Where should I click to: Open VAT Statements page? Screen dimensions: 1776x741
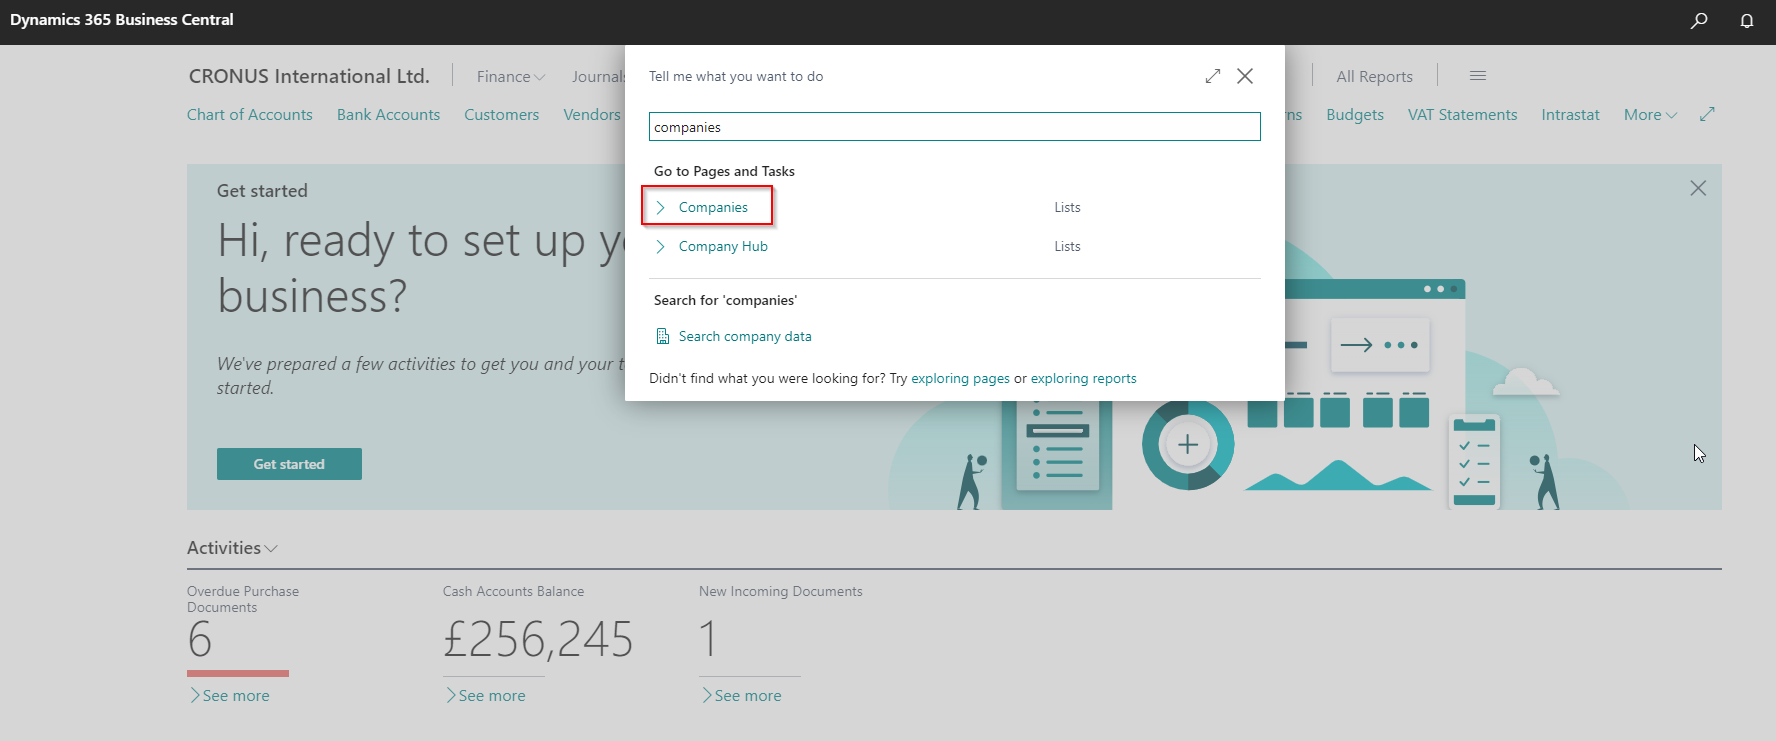pyautogui.click(x=1462, y=115)
